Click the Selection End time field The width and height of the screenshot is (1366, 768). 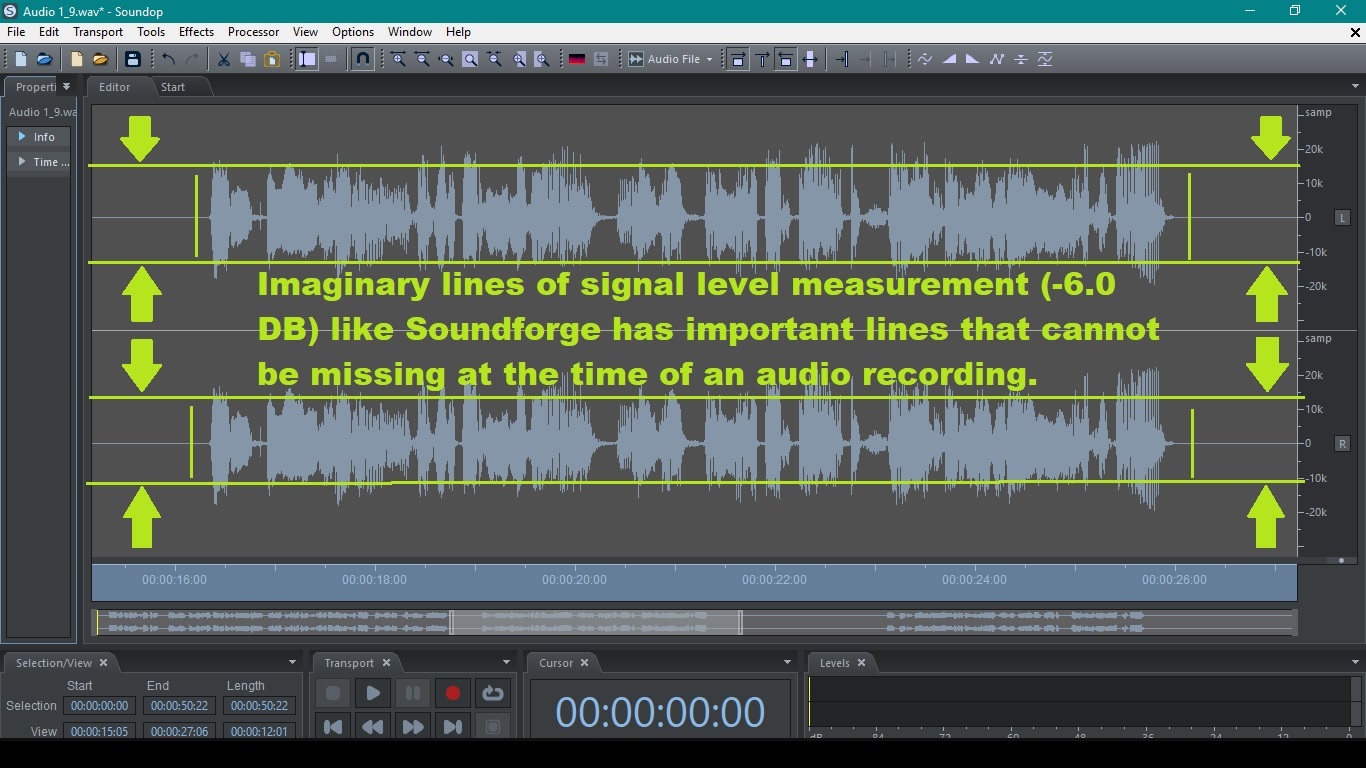[178, 706]
